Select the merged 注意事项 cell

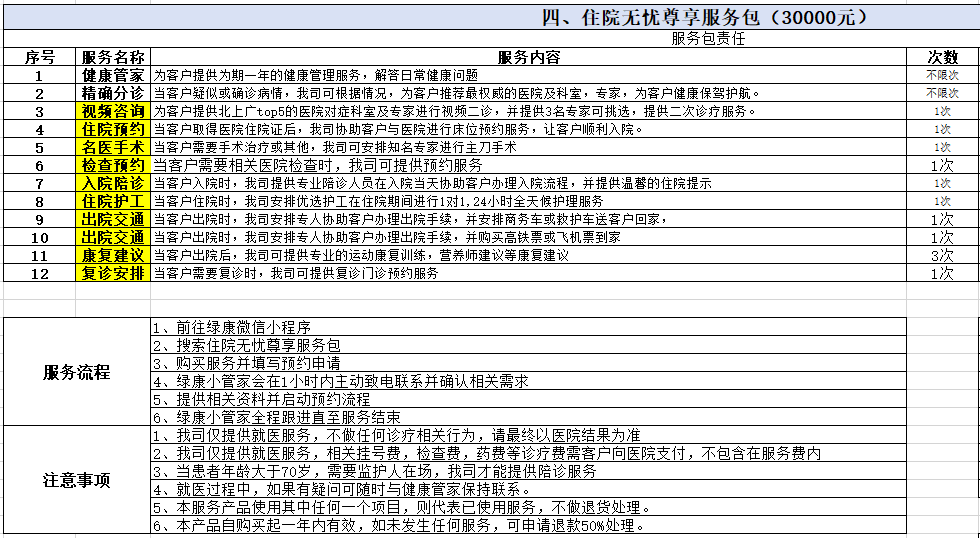tap(76, 480)
